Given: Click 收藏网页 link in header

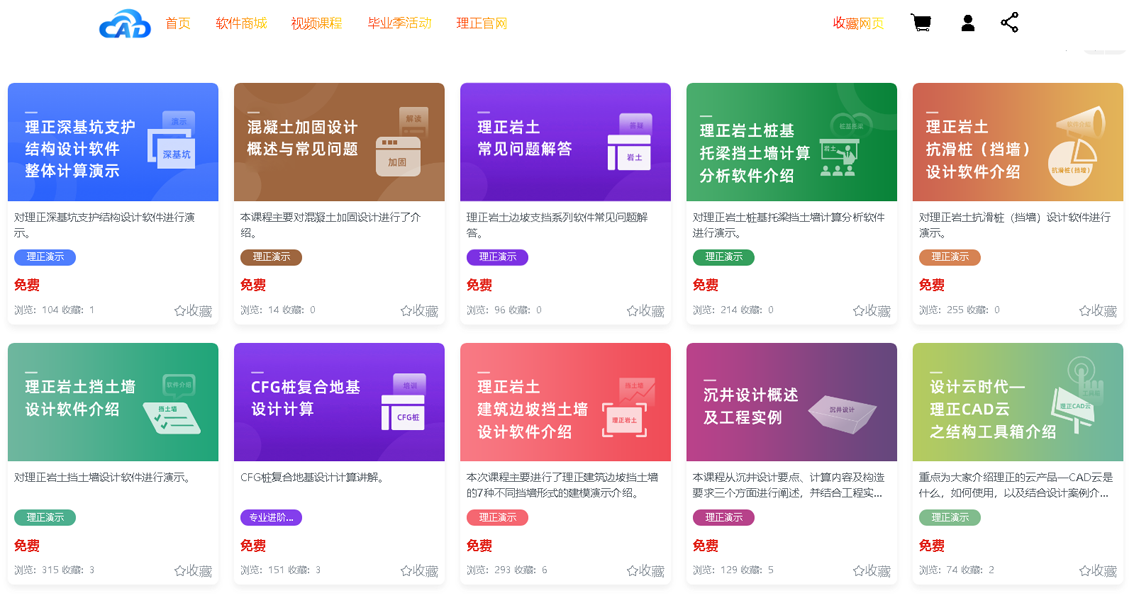Looking at the screenshot, I should (x=858, y=23).
